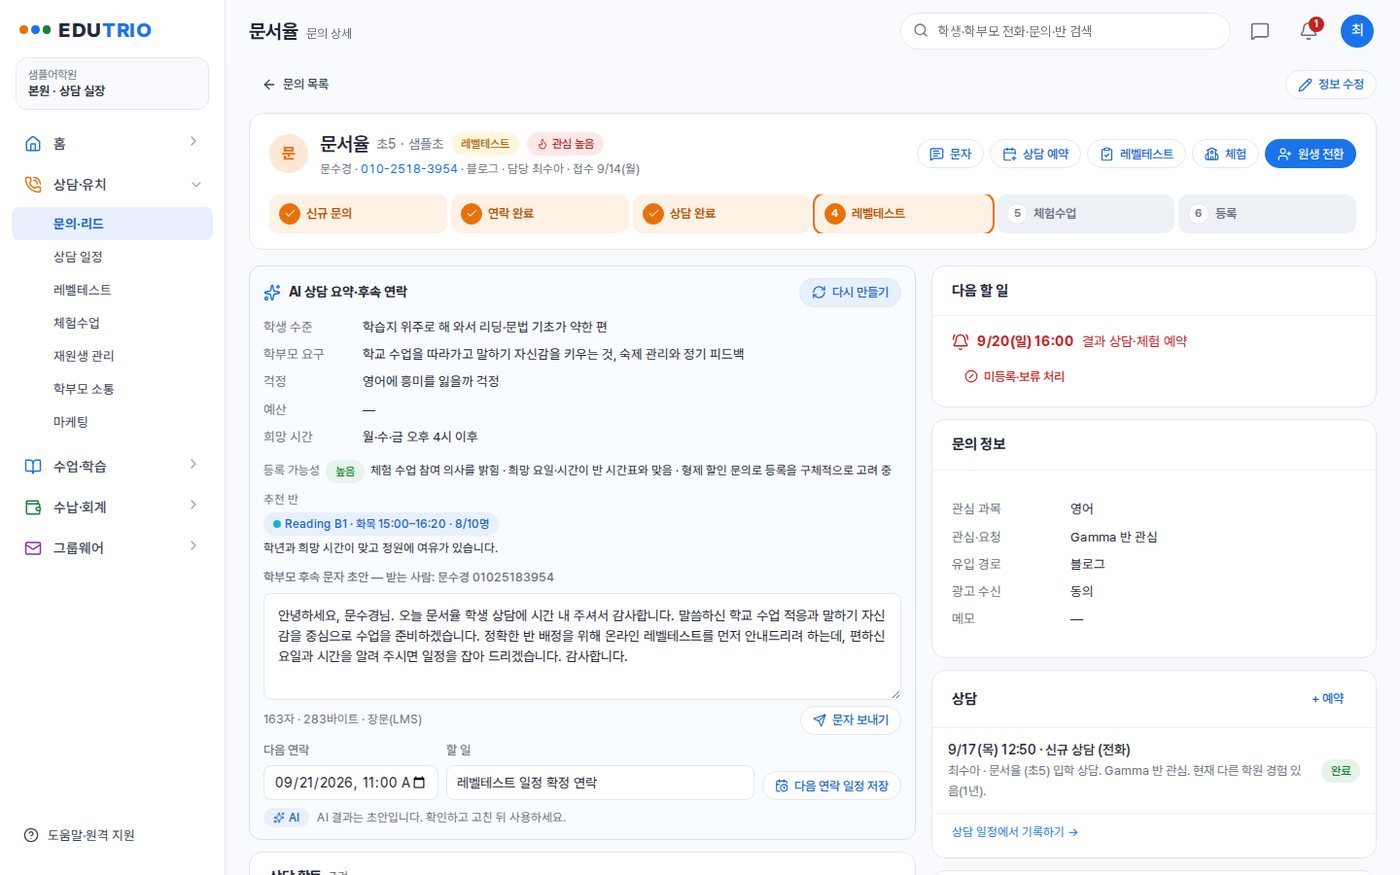Open 학부모 소통 in sidebar
Image resolution: width=1400 pixels, height=875 pixels.
click(x=112, y=389)
